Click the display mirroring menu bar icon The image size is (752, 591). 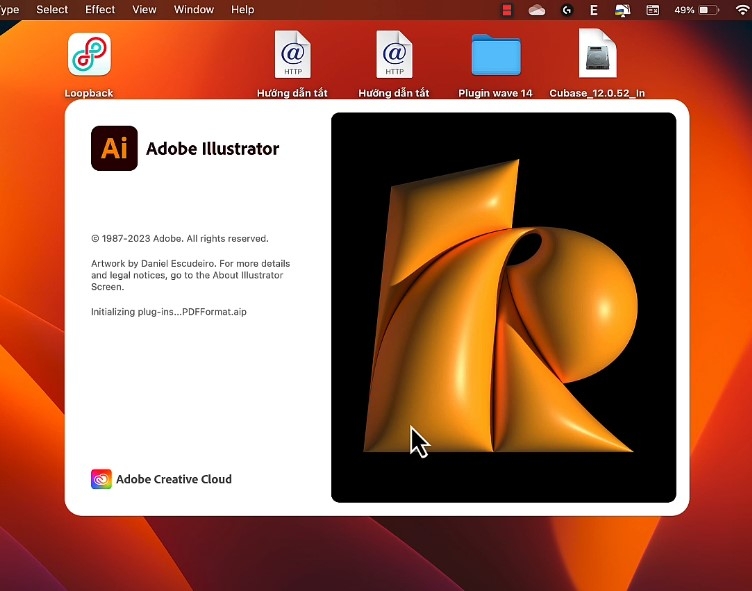click(x=623, y=10)
